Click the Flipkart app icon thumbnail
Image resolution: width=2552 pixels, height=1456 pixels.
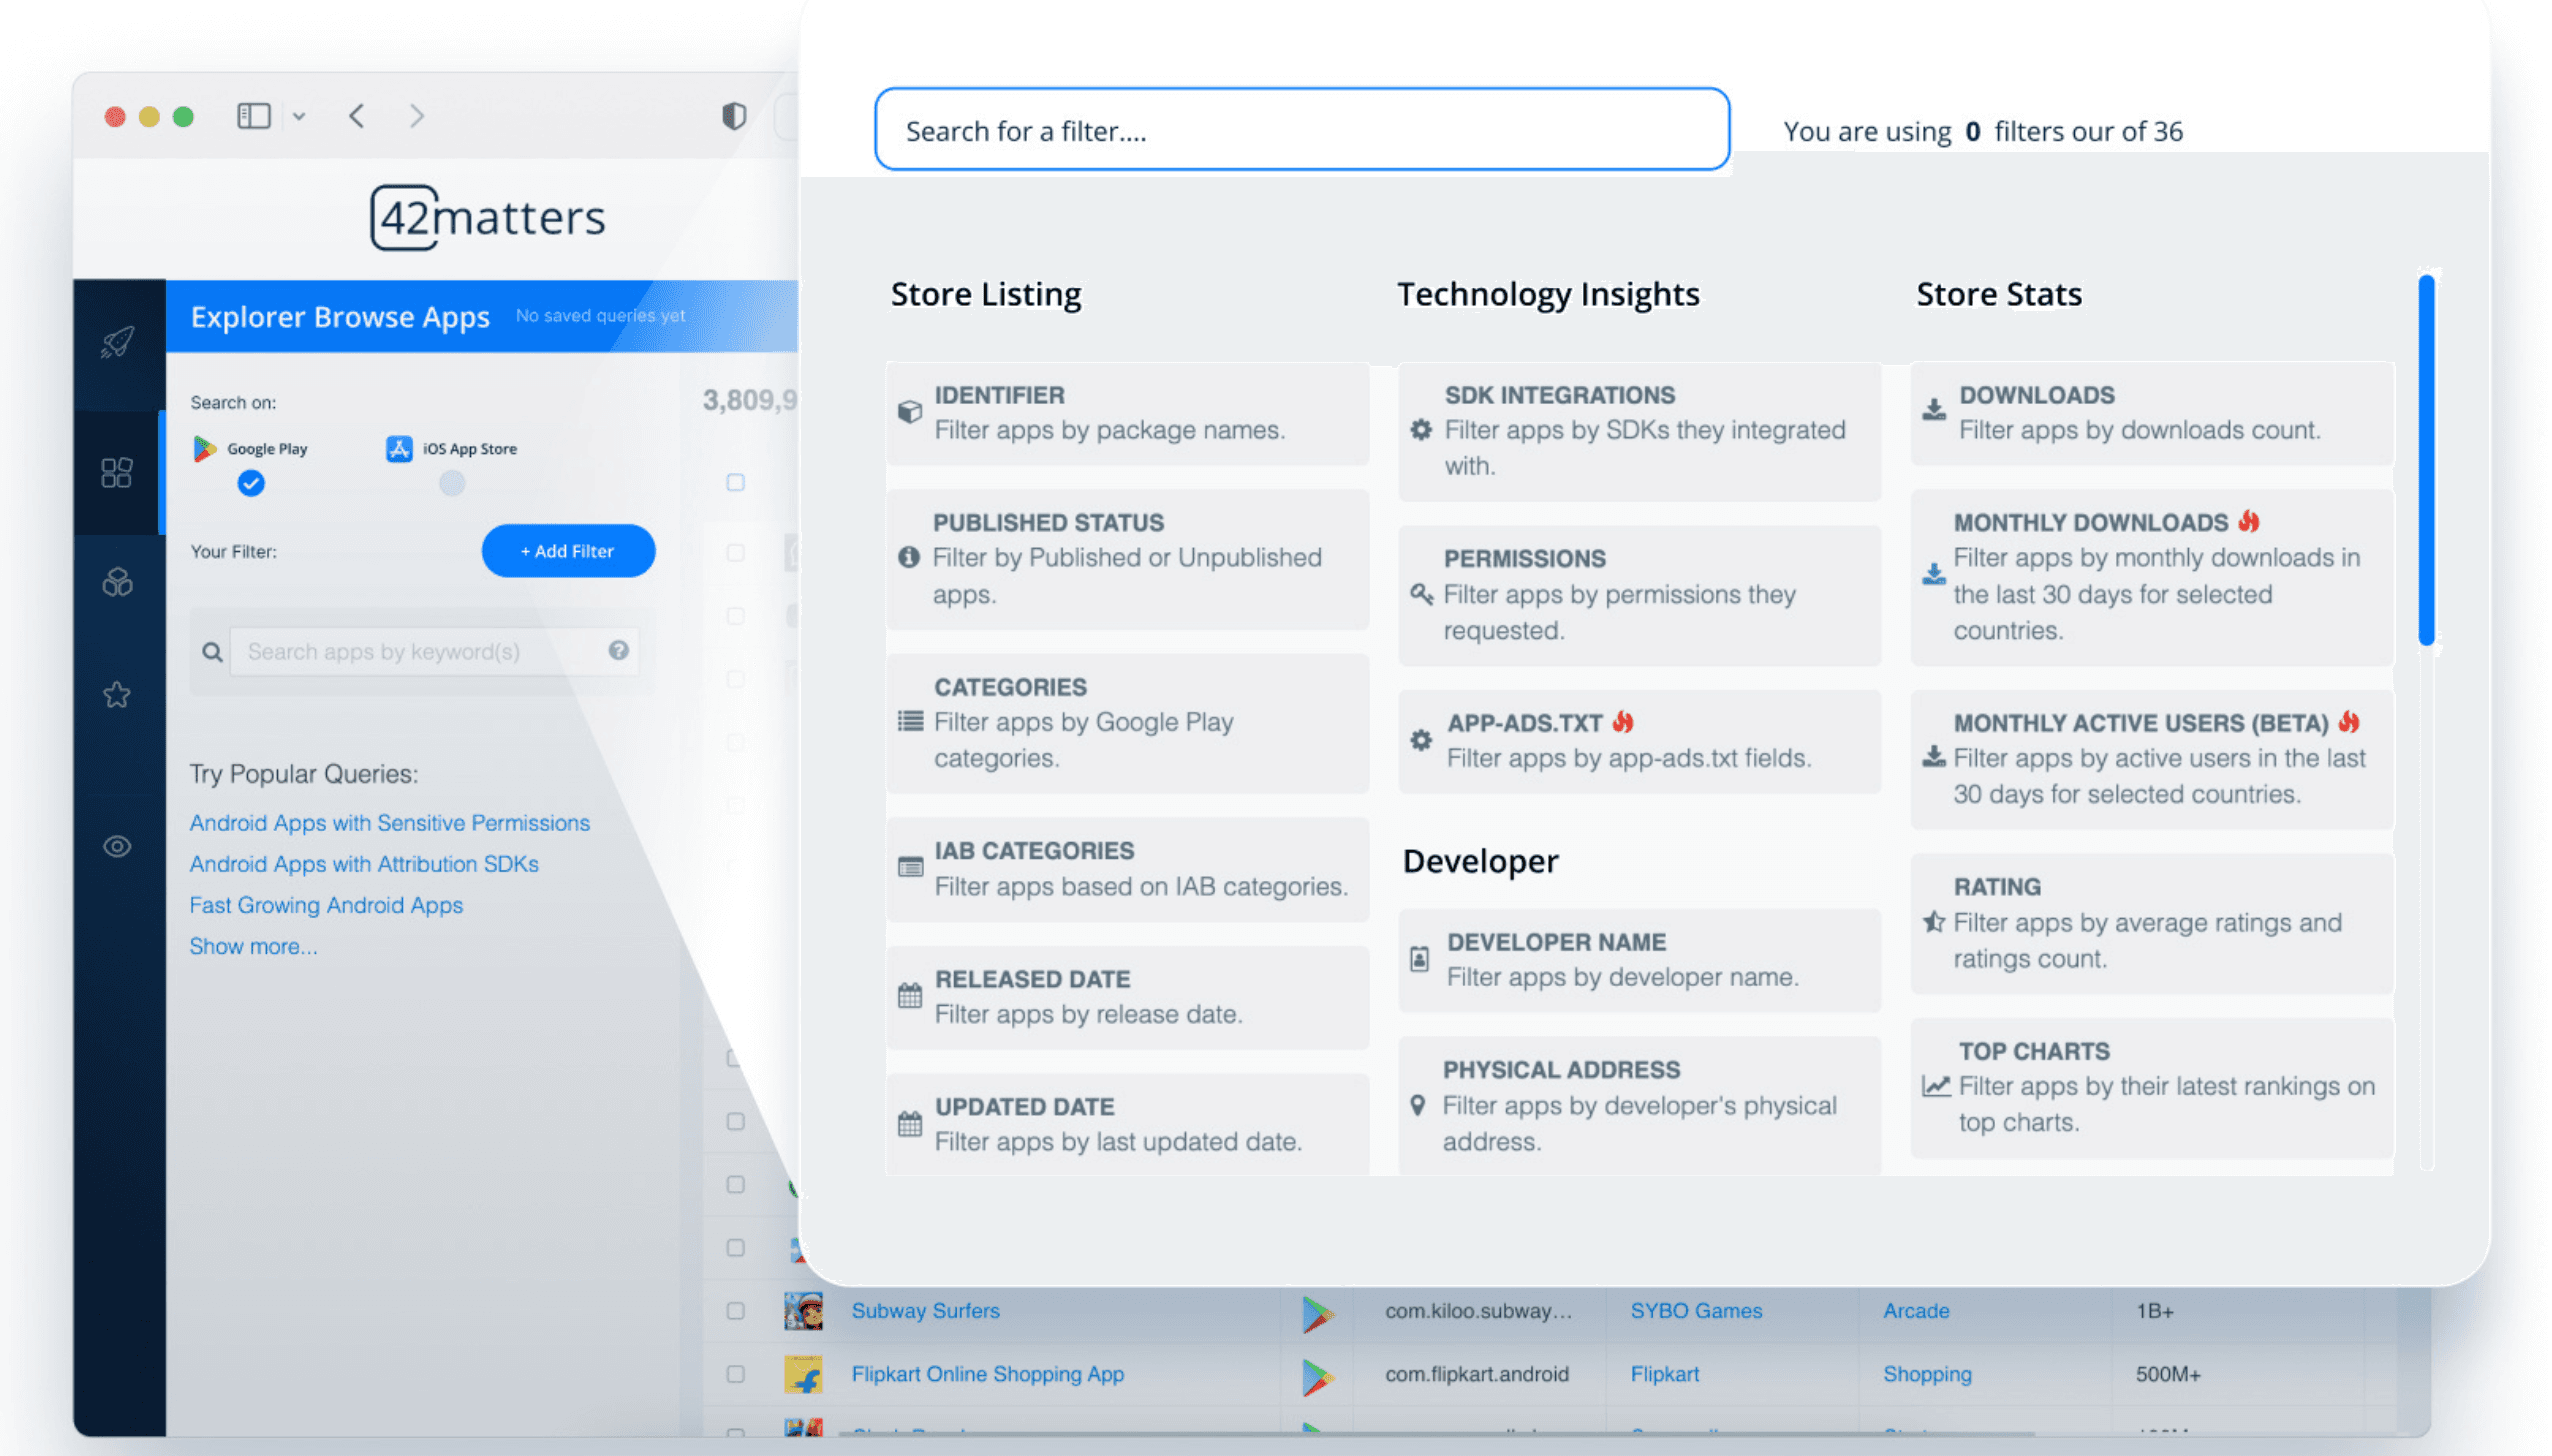(803, 1375)
